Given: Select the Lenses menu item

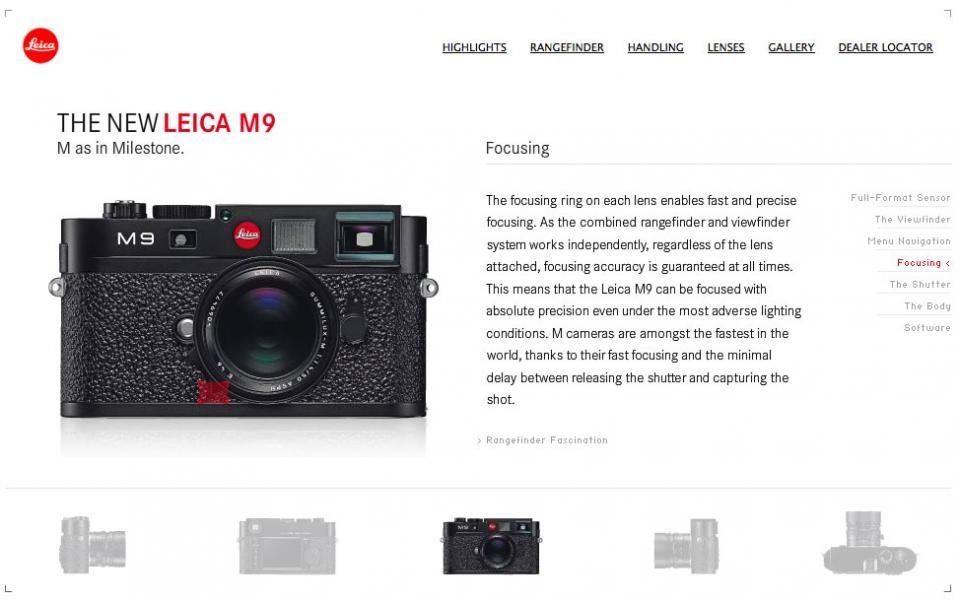Looking at the screenshot, I should point(726,48).
